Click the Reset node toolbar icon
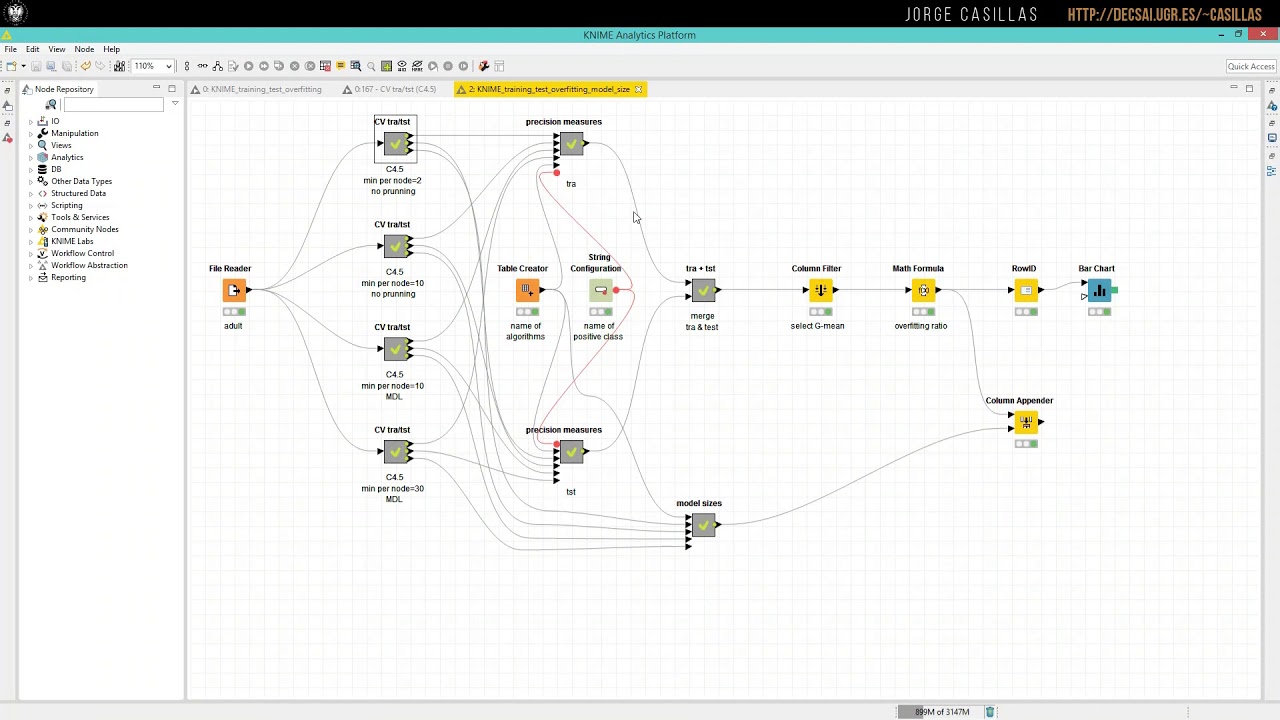Viewport: 1280px width, 720px height. point(324,66)
